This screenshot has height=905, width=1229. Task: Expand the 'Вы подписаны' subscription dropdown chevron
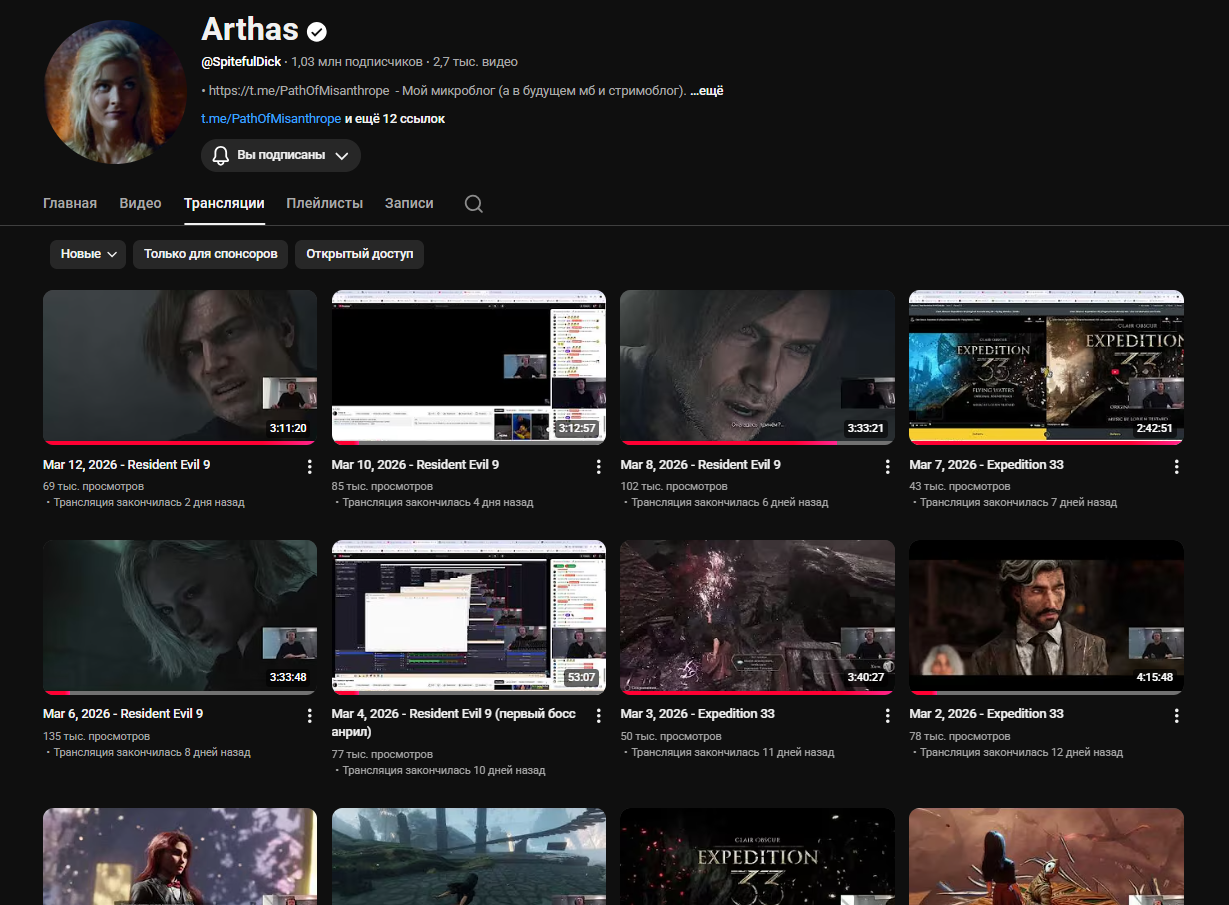click(341, 156)
